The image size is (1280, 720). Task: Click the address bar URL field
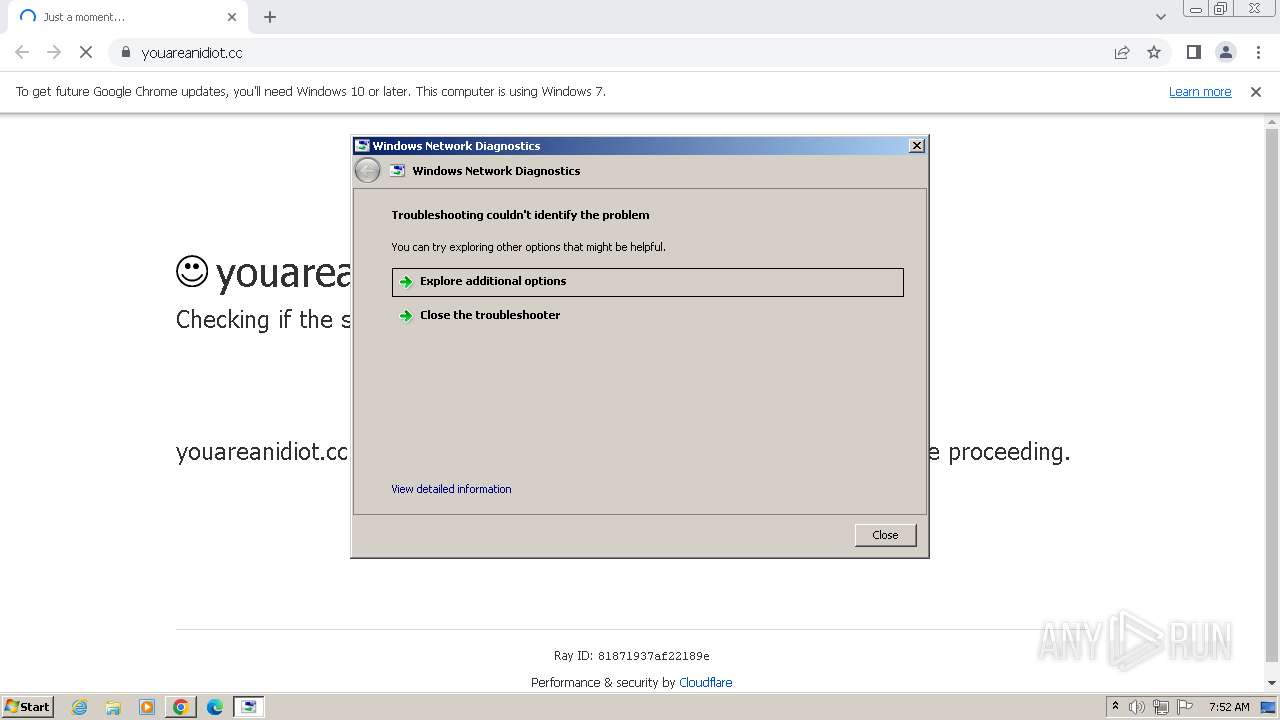620,52
